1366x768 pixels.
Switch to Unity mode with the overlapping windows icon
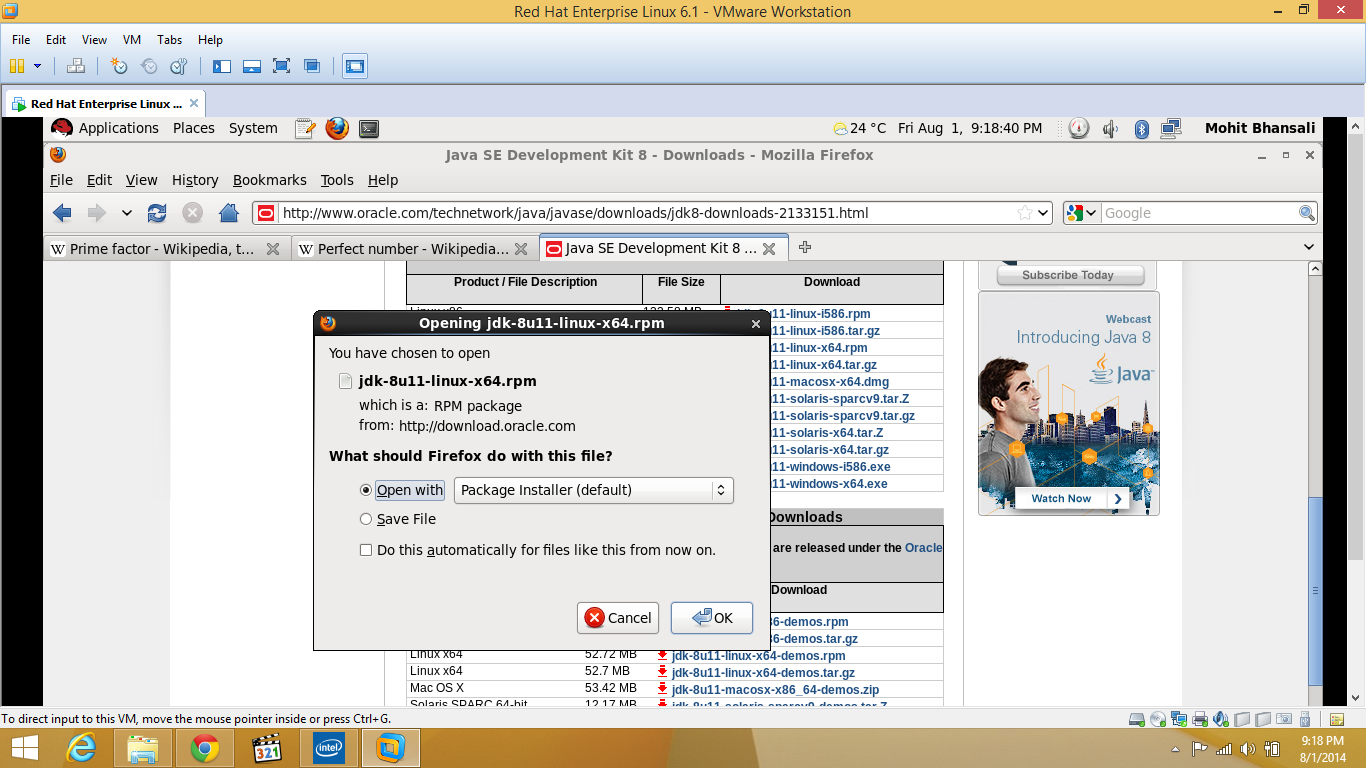coord(312,66)
